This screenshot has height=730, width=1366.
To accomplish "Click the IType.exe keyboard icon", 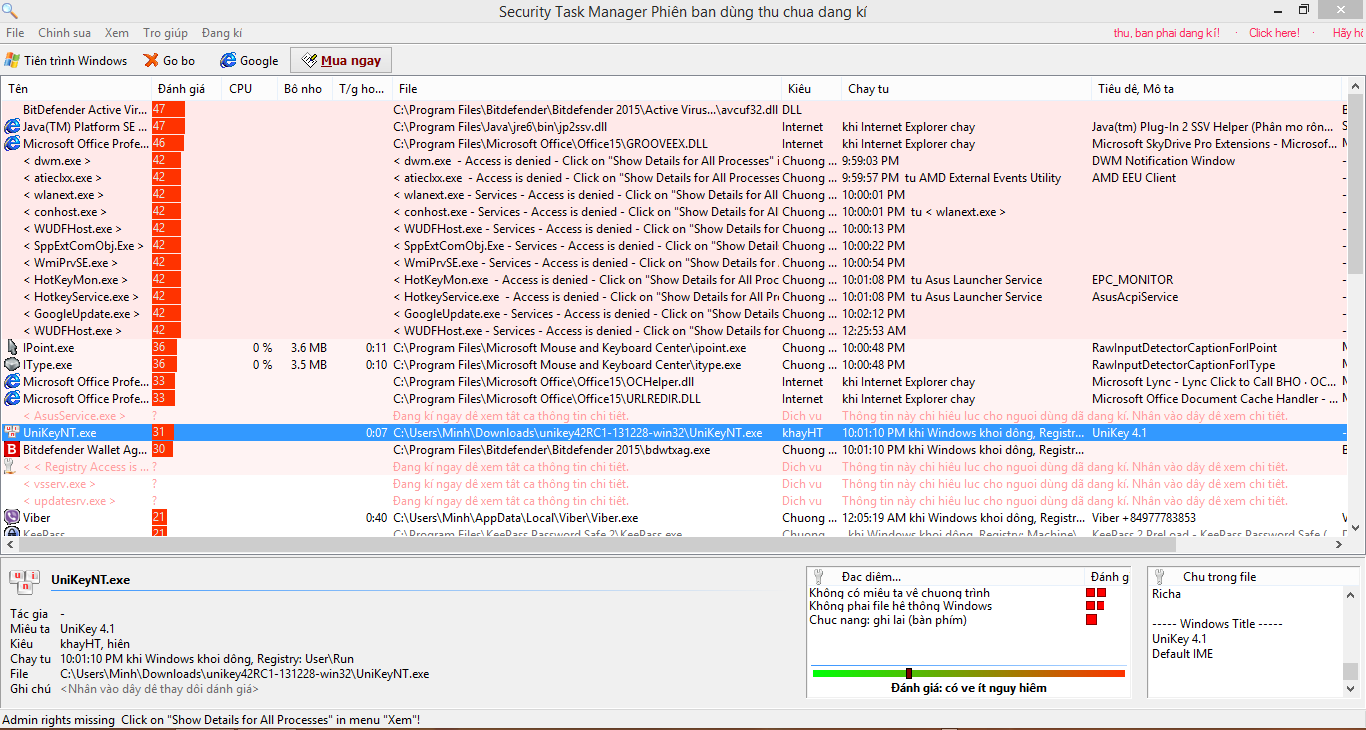I will pyautogui.click(x=12, y=365).
